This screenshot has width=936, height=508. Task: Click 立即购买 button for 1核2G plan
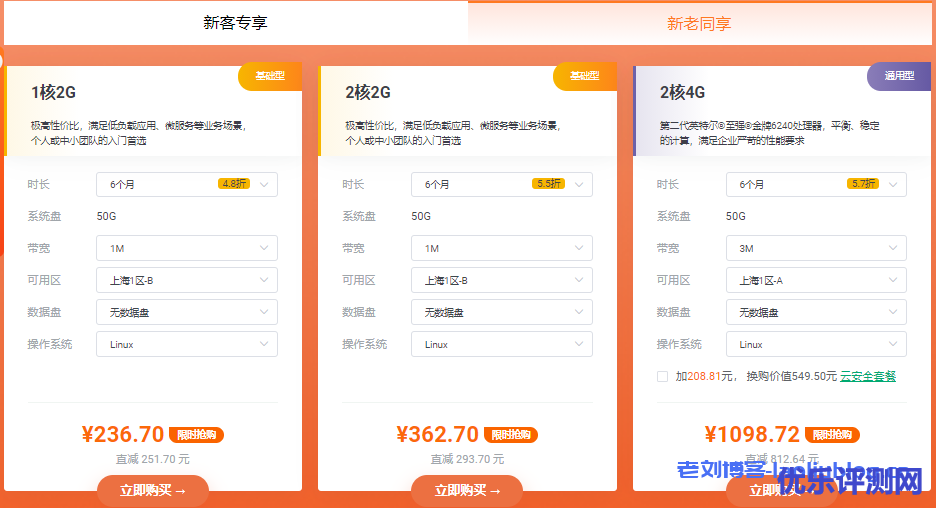pyautogui.click(x=153, y=490)
